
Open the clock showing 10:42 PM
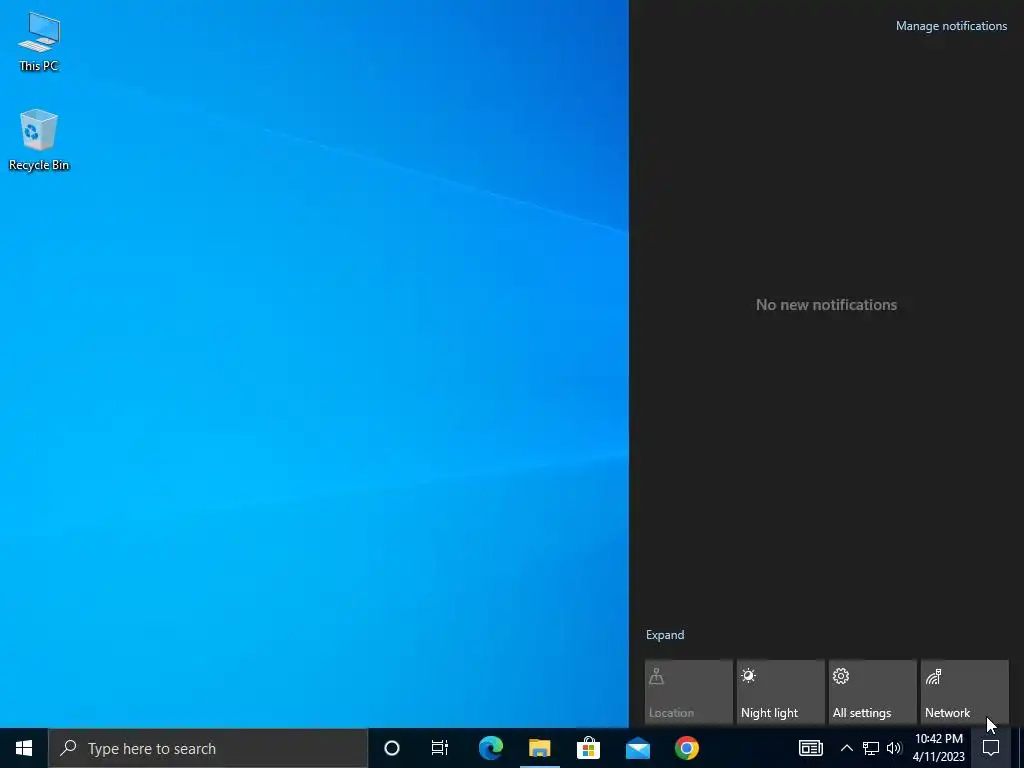938,748
